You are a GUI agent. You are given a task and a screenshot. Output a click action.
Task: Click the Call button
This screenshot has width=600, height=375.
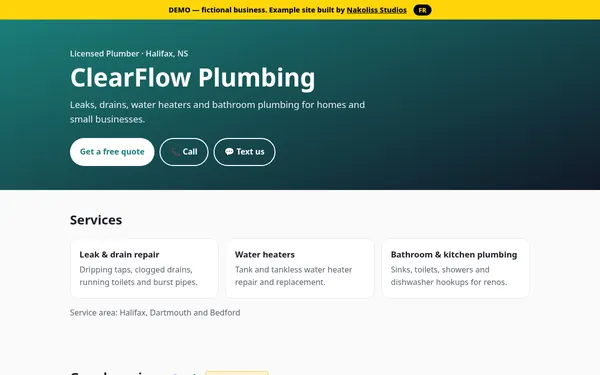click(x=184, y=152)
